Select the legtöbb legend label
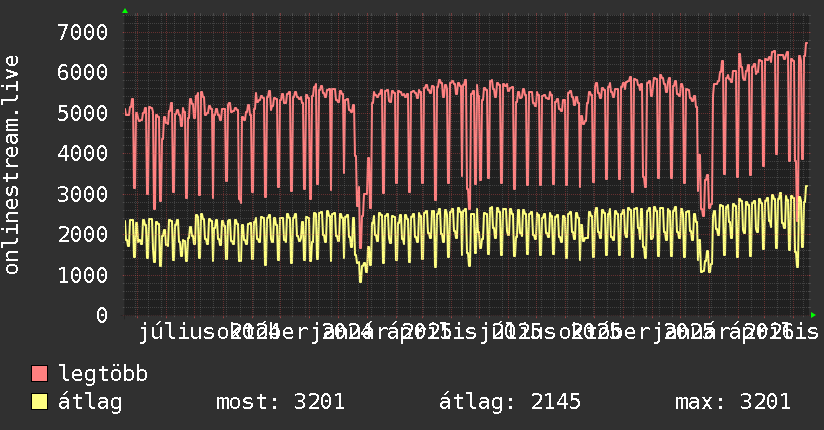 [x=103, y=373]
